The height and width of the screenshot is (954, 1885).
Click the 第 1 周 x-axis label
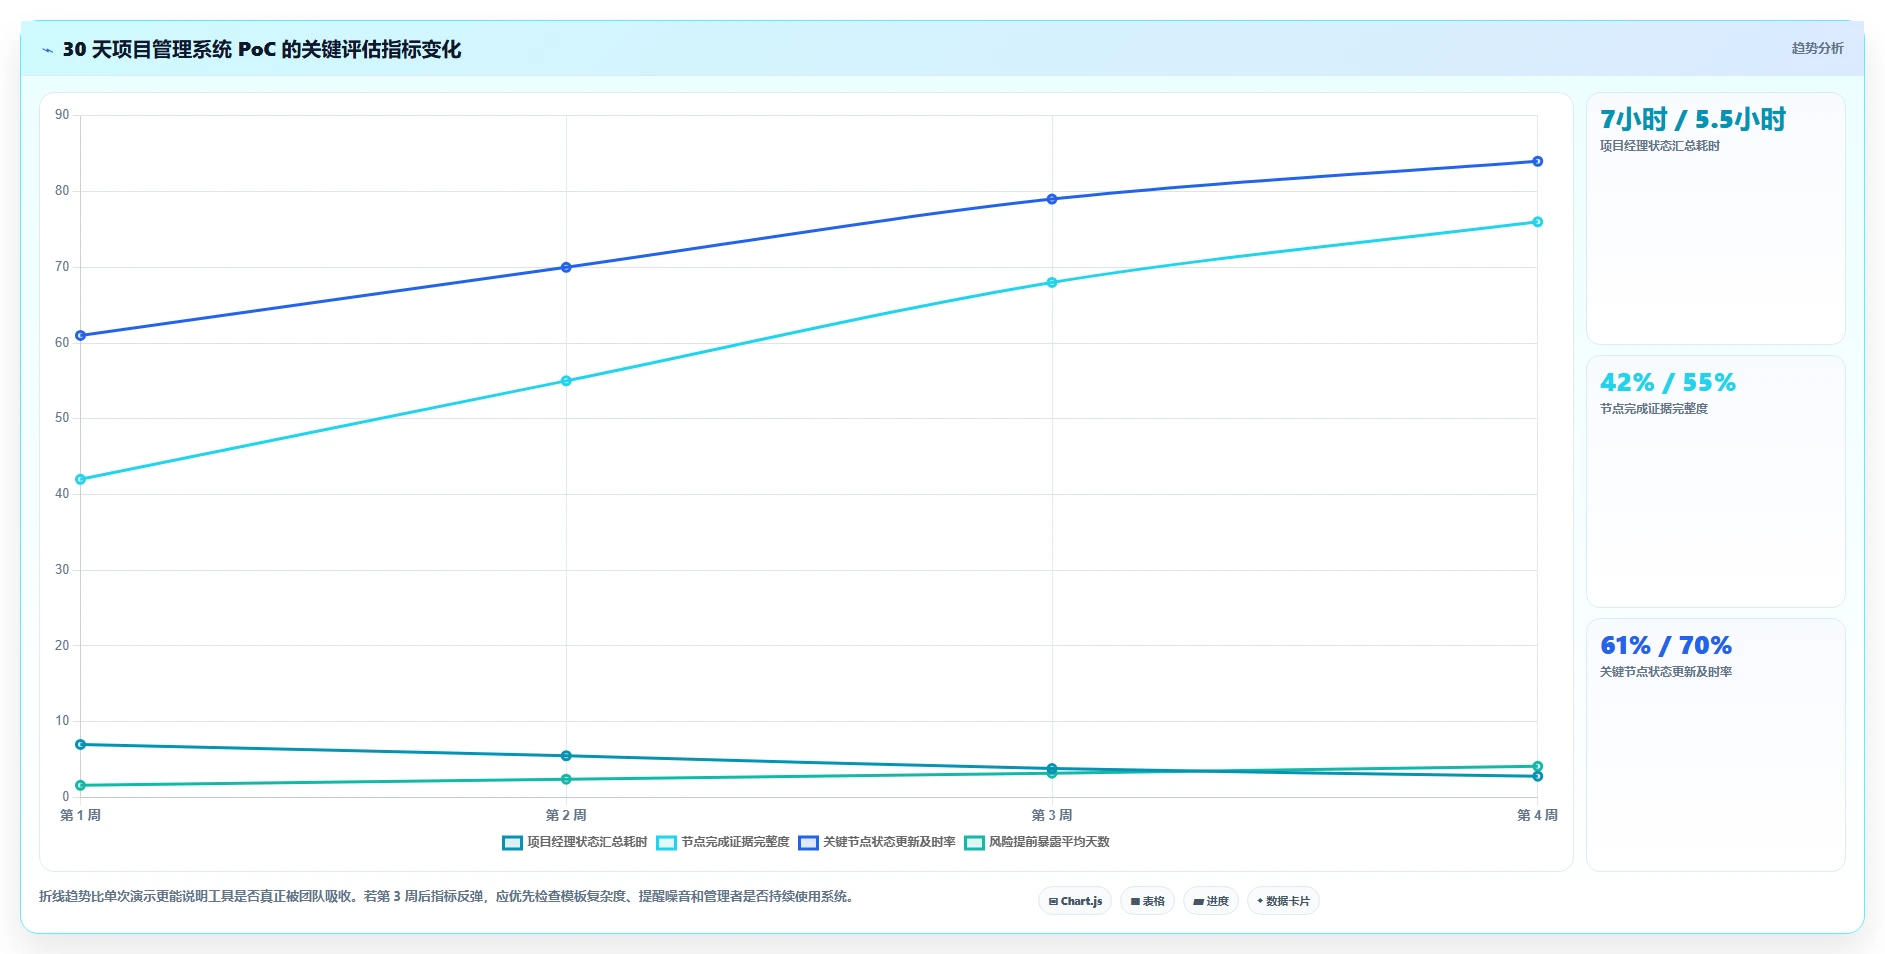tap(80, 815)
